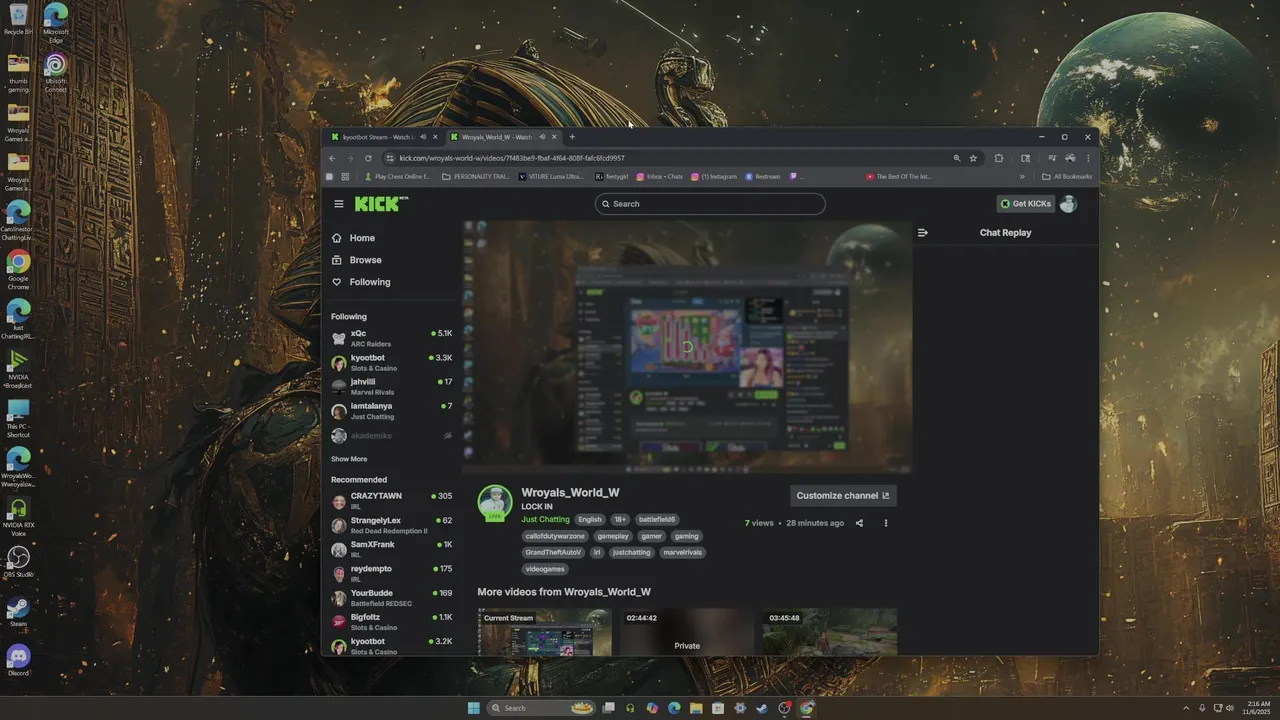This screenshot has height=720, width=1280.
Task: Reload the page in Chrome
Action: (368, 158)
